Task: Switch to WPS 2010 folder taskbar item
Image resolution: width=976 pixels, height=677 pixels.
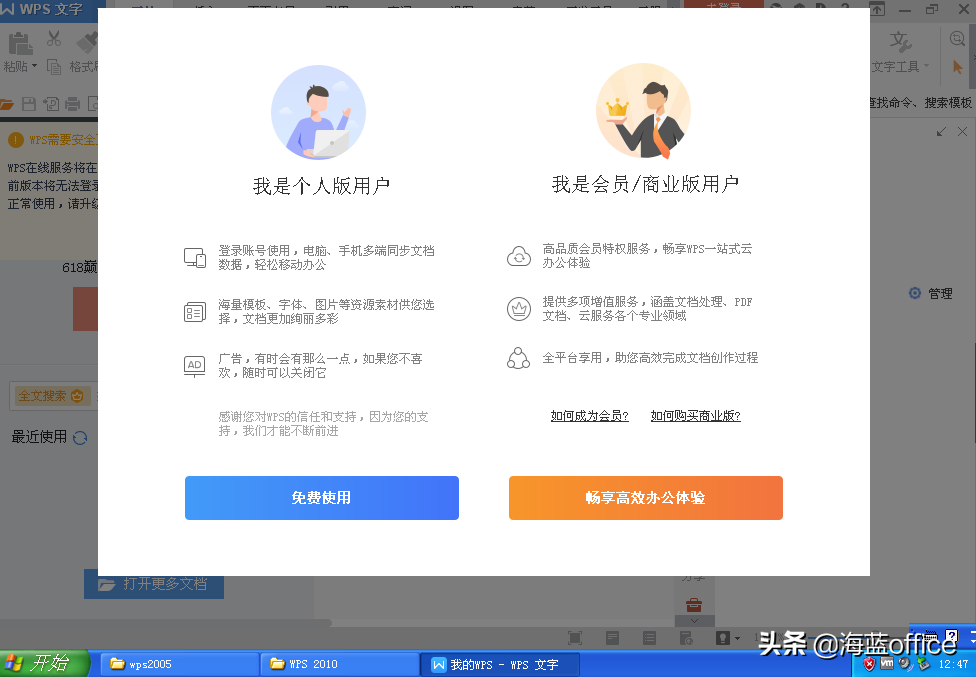Action: click(340, 664)
